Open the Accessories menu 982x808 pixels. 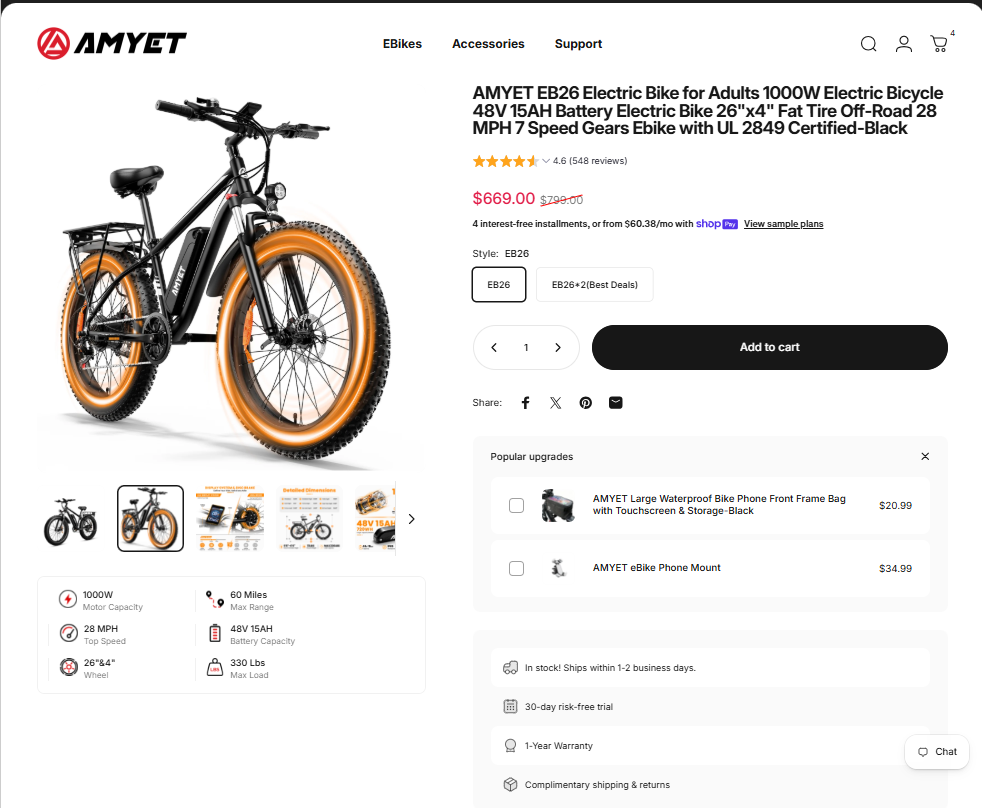[488, 44]
